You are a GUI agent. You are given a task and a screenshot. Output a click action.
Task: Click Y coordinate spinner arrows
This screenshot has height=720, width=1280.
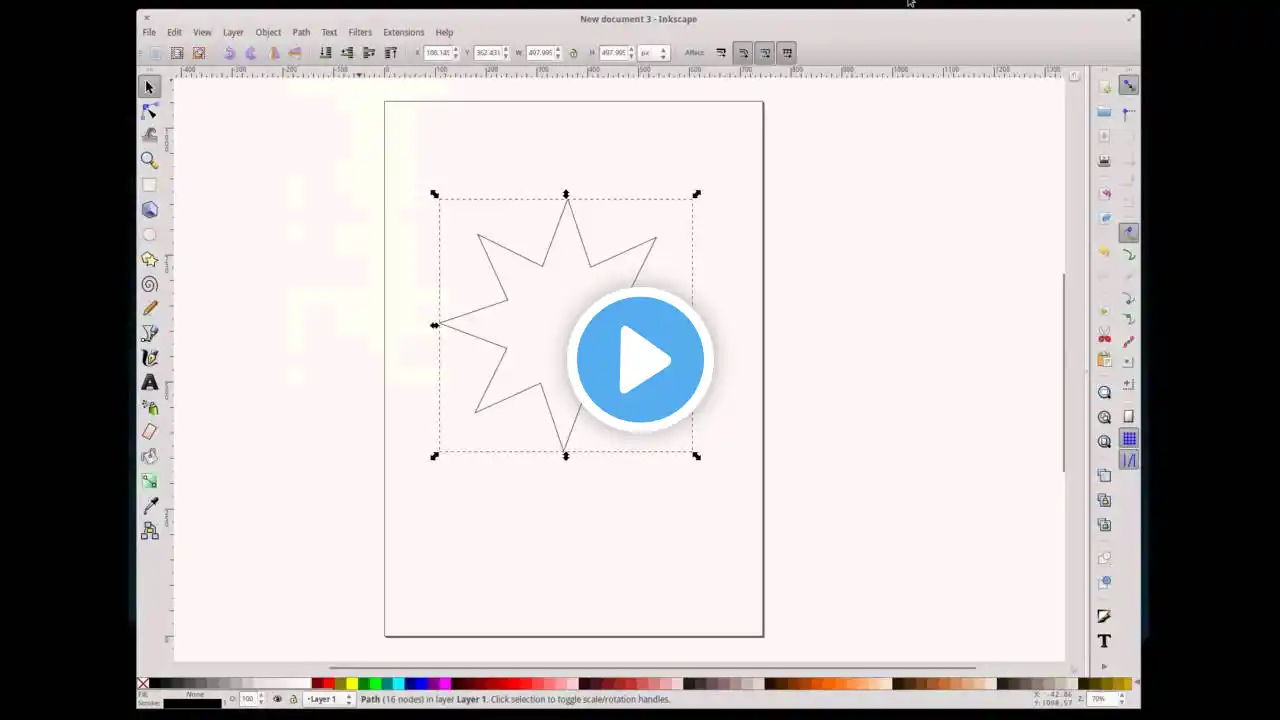(506, 53)
